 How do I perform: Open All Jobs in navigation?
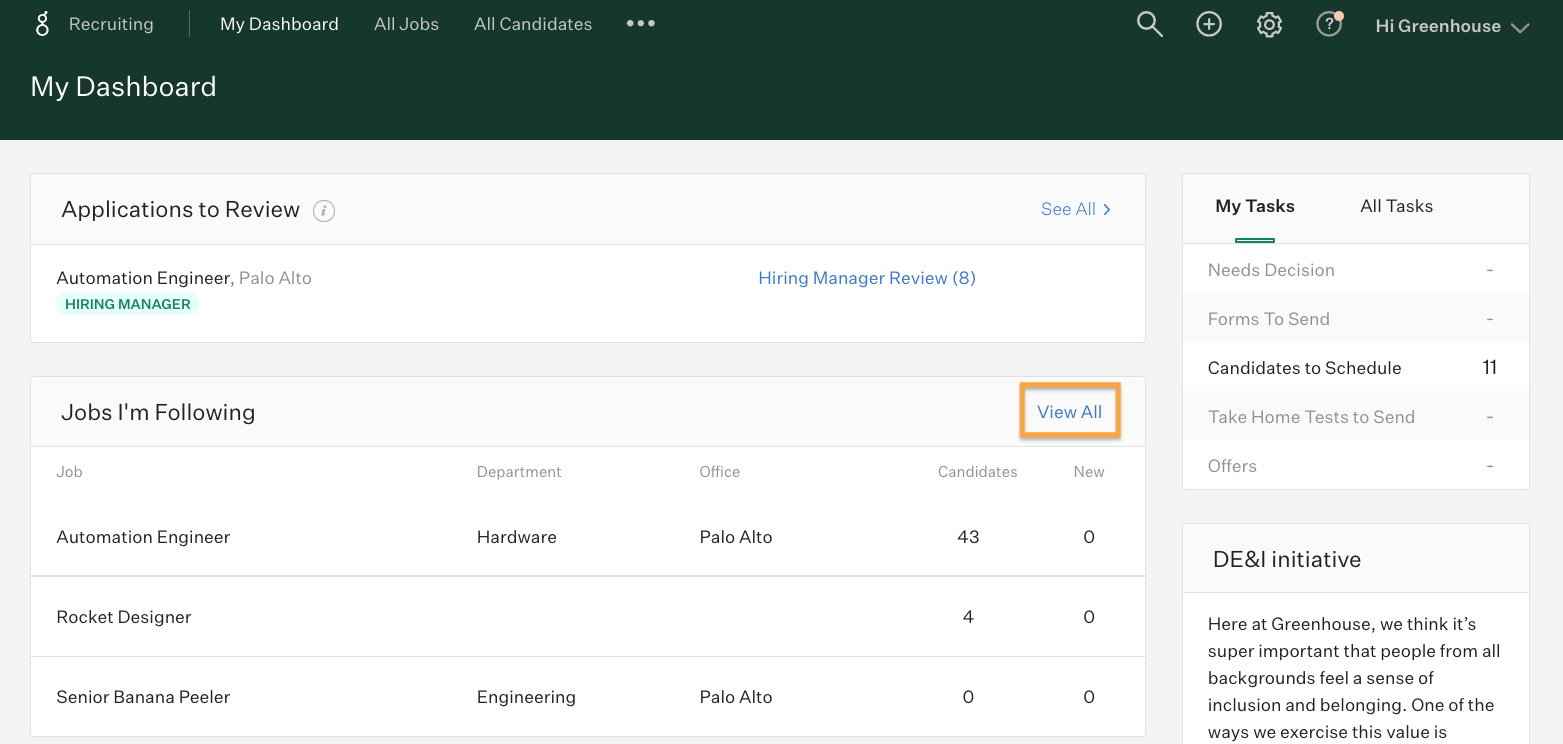[x=406, y=24]
